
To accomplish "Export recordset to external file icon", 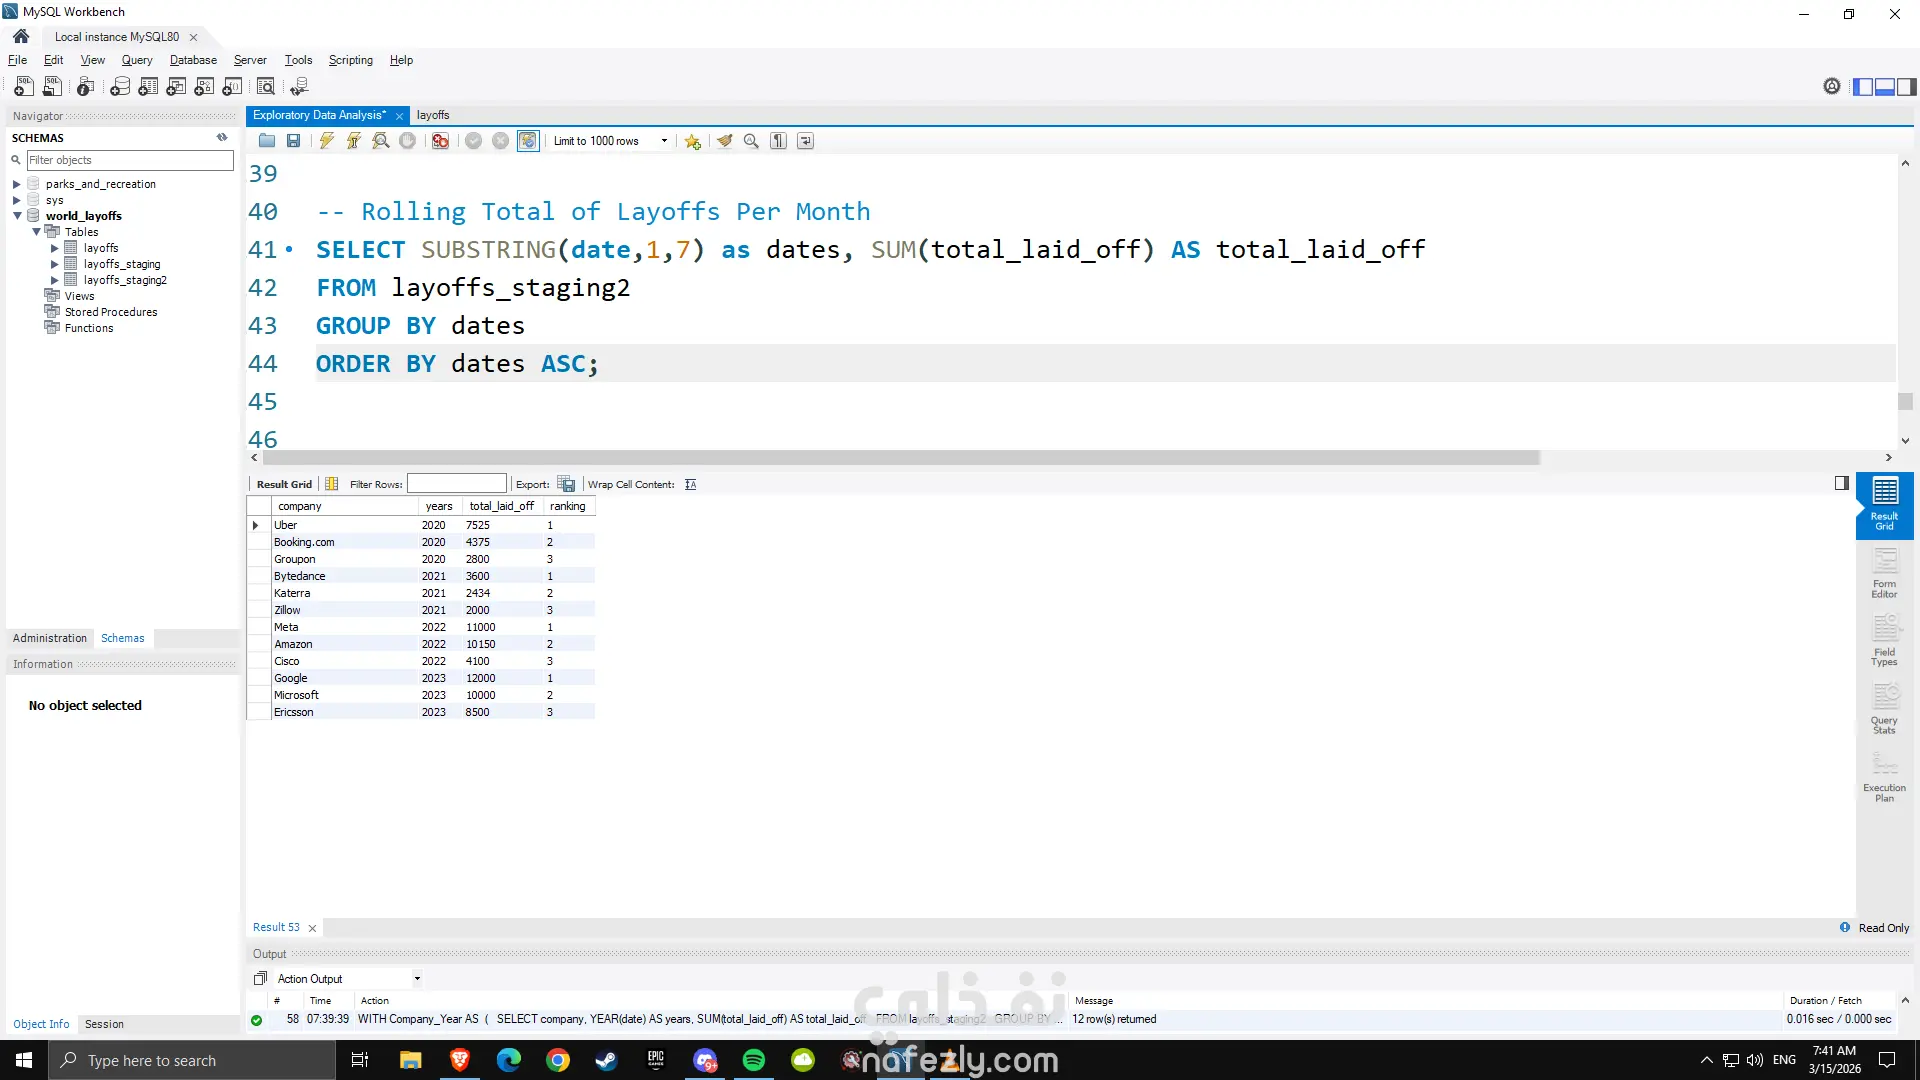I will pyautogui.click(x=567, y=484).
